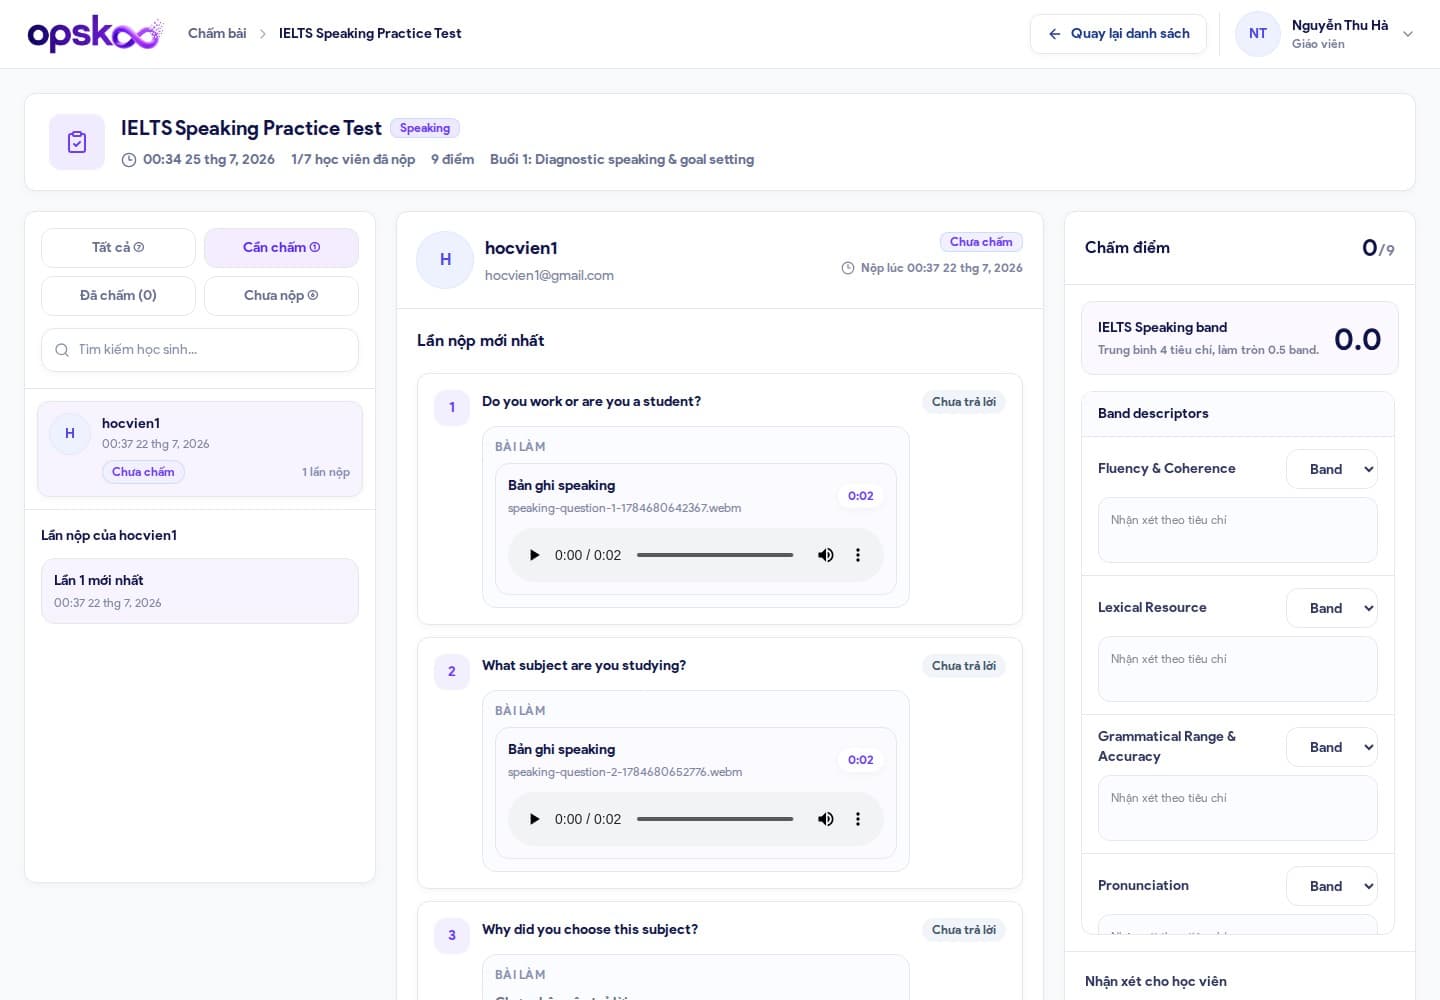Click Chưa trả lời badge for question 1
This screenshot has width=1440, height=1000.
tap(964, 402)
